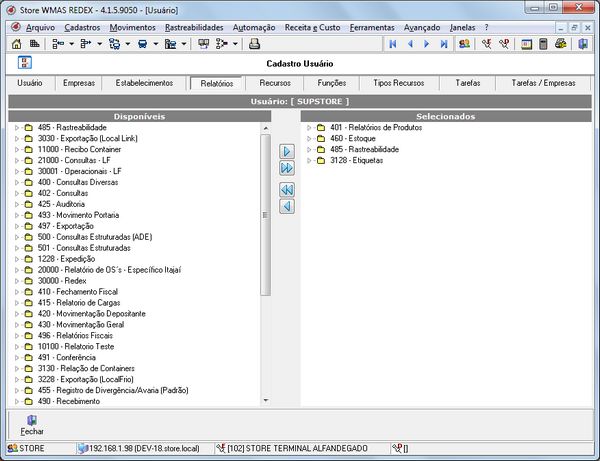Click the Fechar button
This screenshot has width=600, height=461.
point(32,425)
